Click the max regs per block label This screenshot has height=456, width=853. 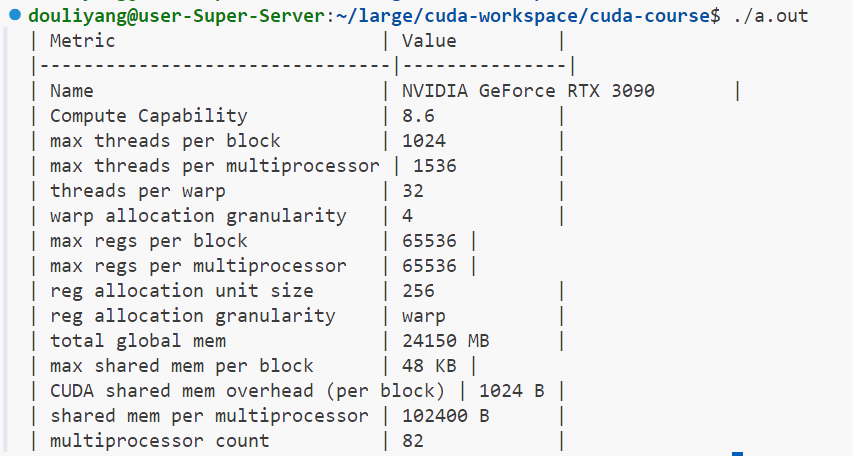pyautogui.click(x=148, y=241)
